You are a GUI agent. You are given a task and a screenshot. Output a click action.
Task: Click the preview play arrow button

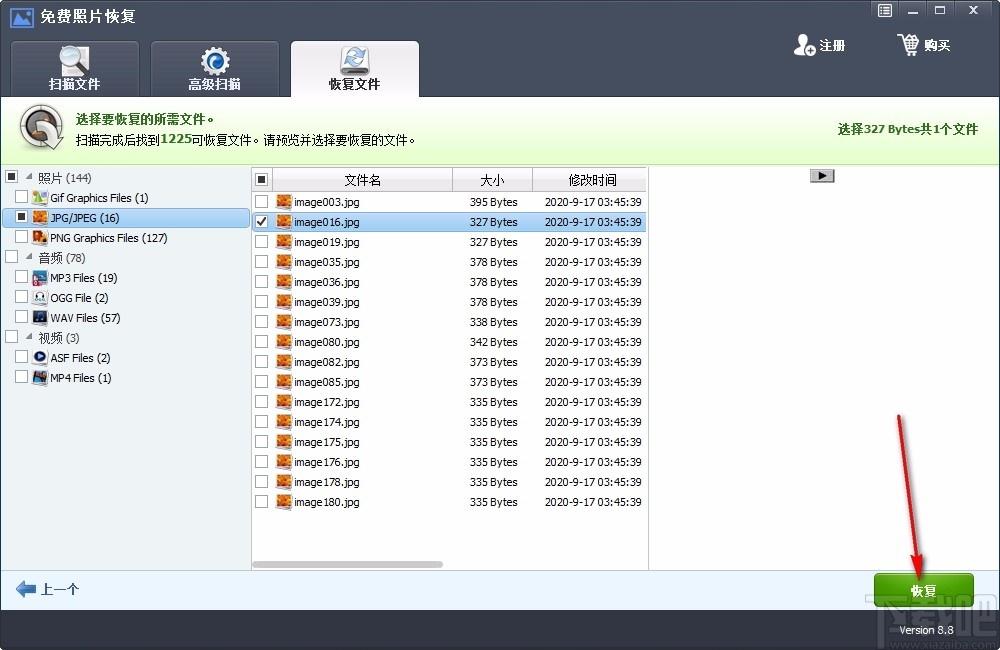822,175
